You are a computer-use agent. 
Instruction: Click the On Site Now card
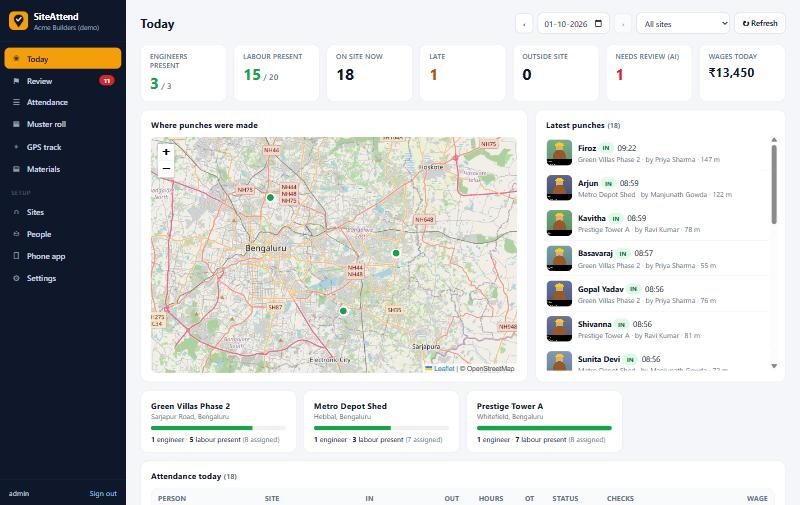369,72
